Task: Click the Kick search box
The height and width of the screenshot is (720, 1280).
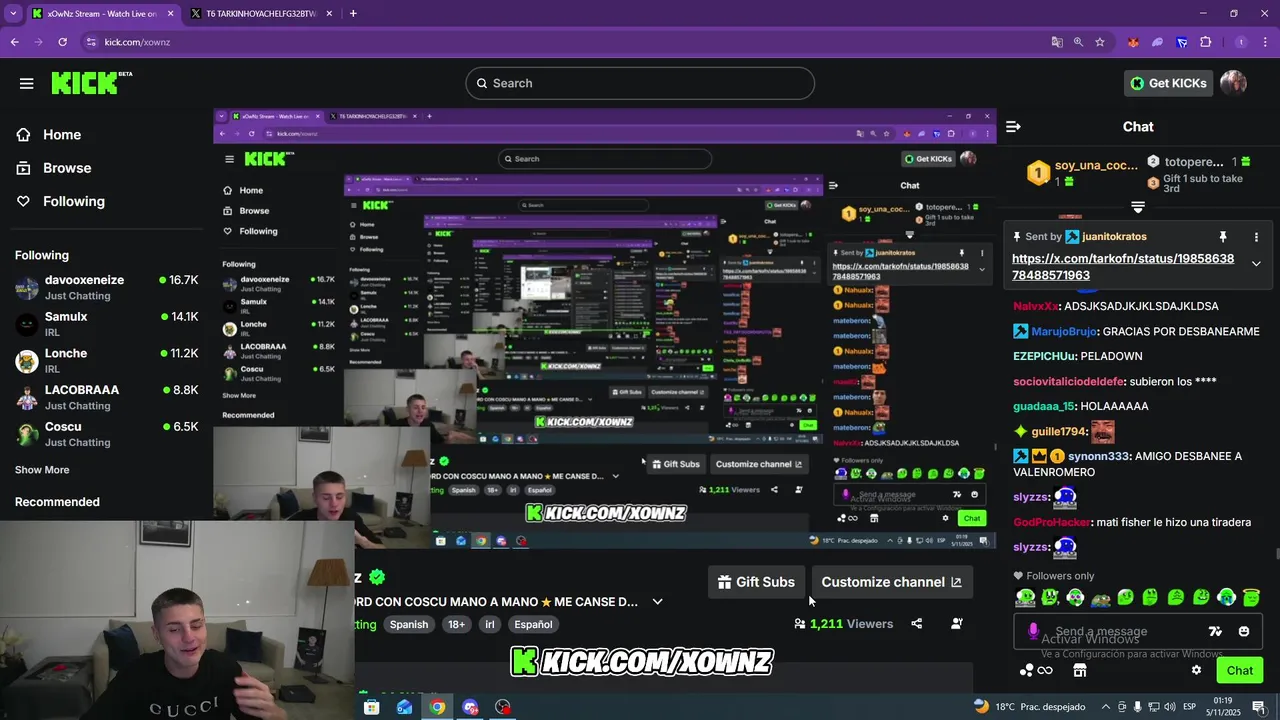Action: click(x=640, y=83)
